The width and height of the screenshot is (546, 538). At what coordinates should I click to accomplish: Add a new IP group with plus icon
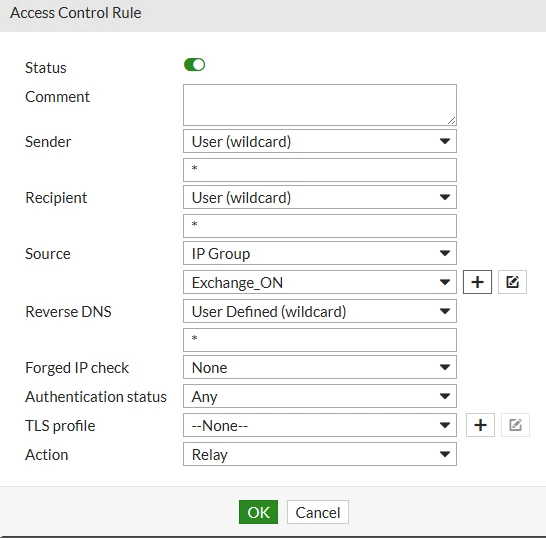(477, 282)
